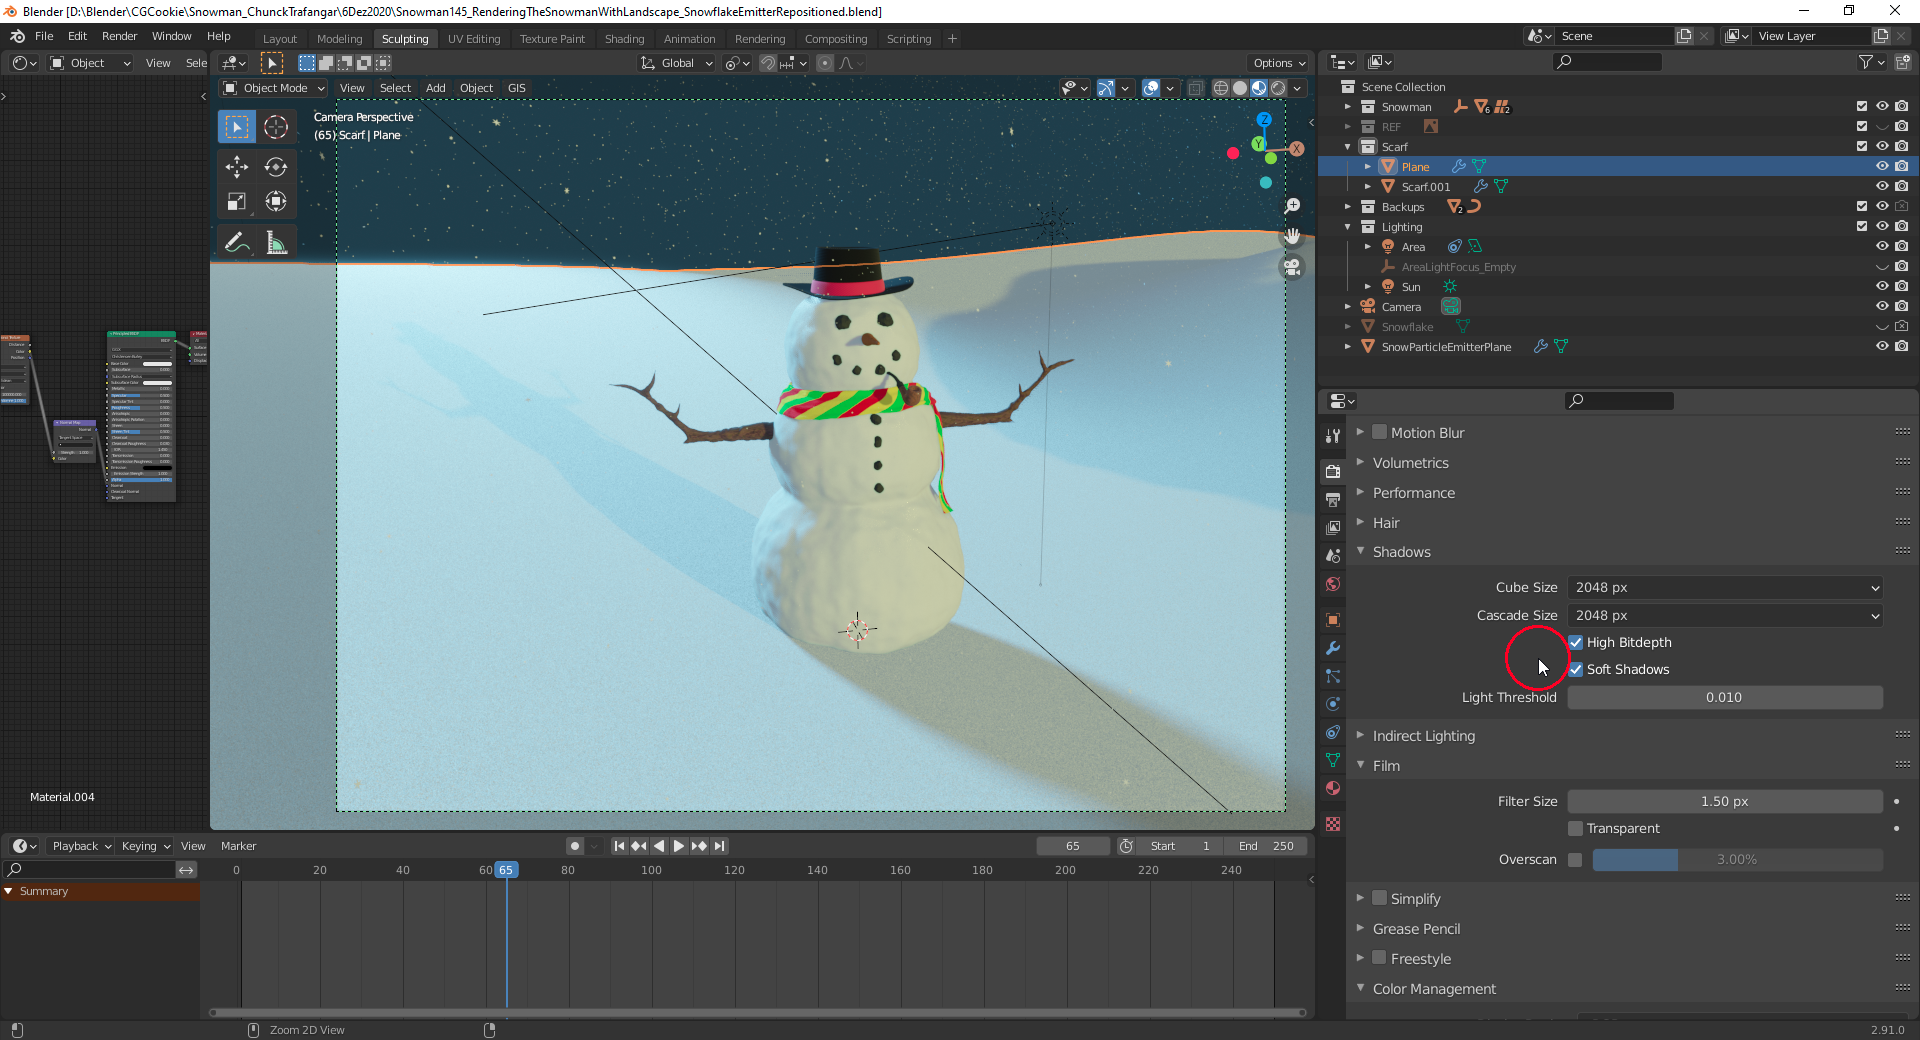The height and width of the screenshot is (1040, 1920).
Task: Open the Particle Properties tab
Action: point(1332,677)
